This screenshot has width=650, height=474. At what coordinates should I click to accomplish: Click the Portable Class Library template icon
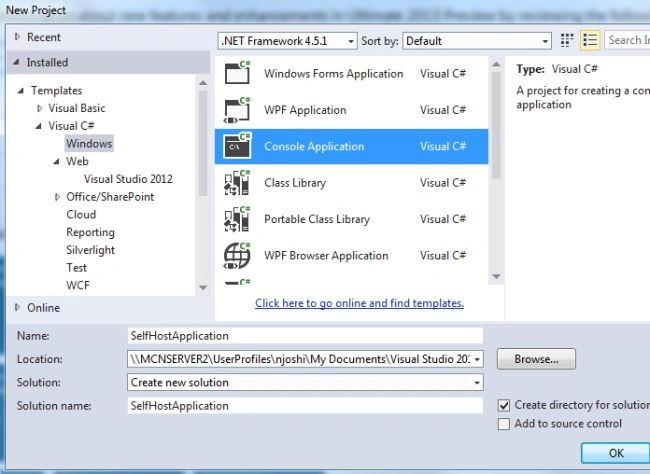tap(237, 219)
